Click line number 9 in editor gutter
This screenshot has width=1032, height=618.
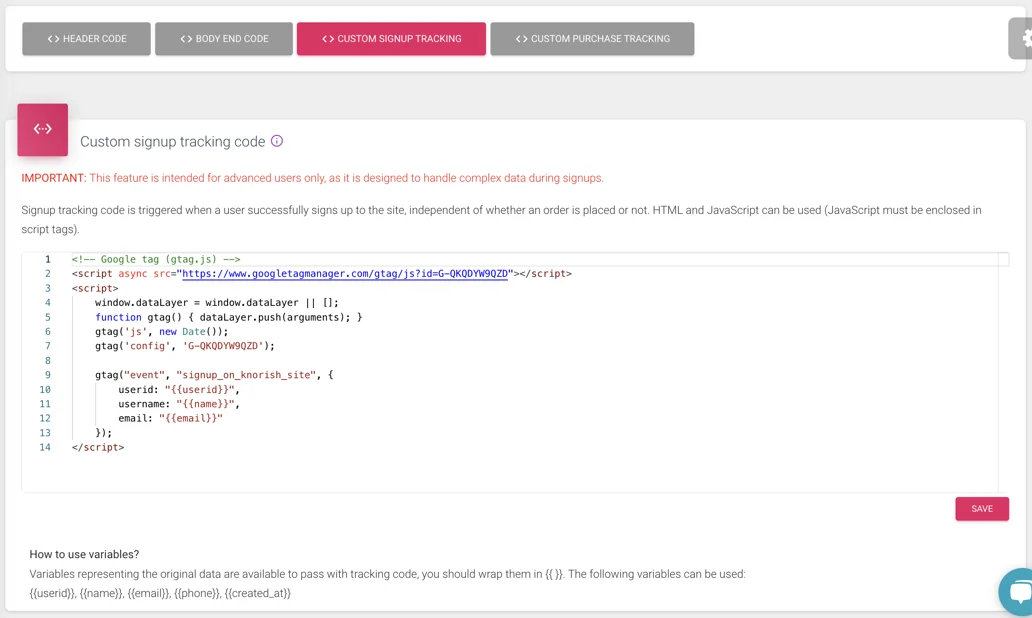(46, 375)
